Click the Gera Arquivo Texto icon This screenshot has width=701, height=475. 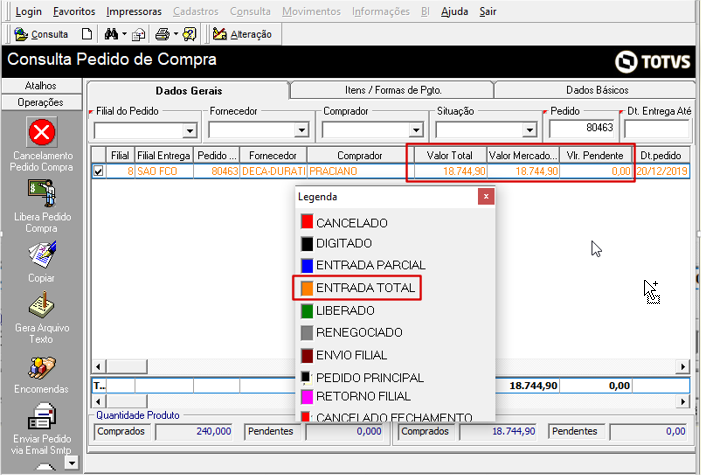pyautogui.click(x=42, y=305)
